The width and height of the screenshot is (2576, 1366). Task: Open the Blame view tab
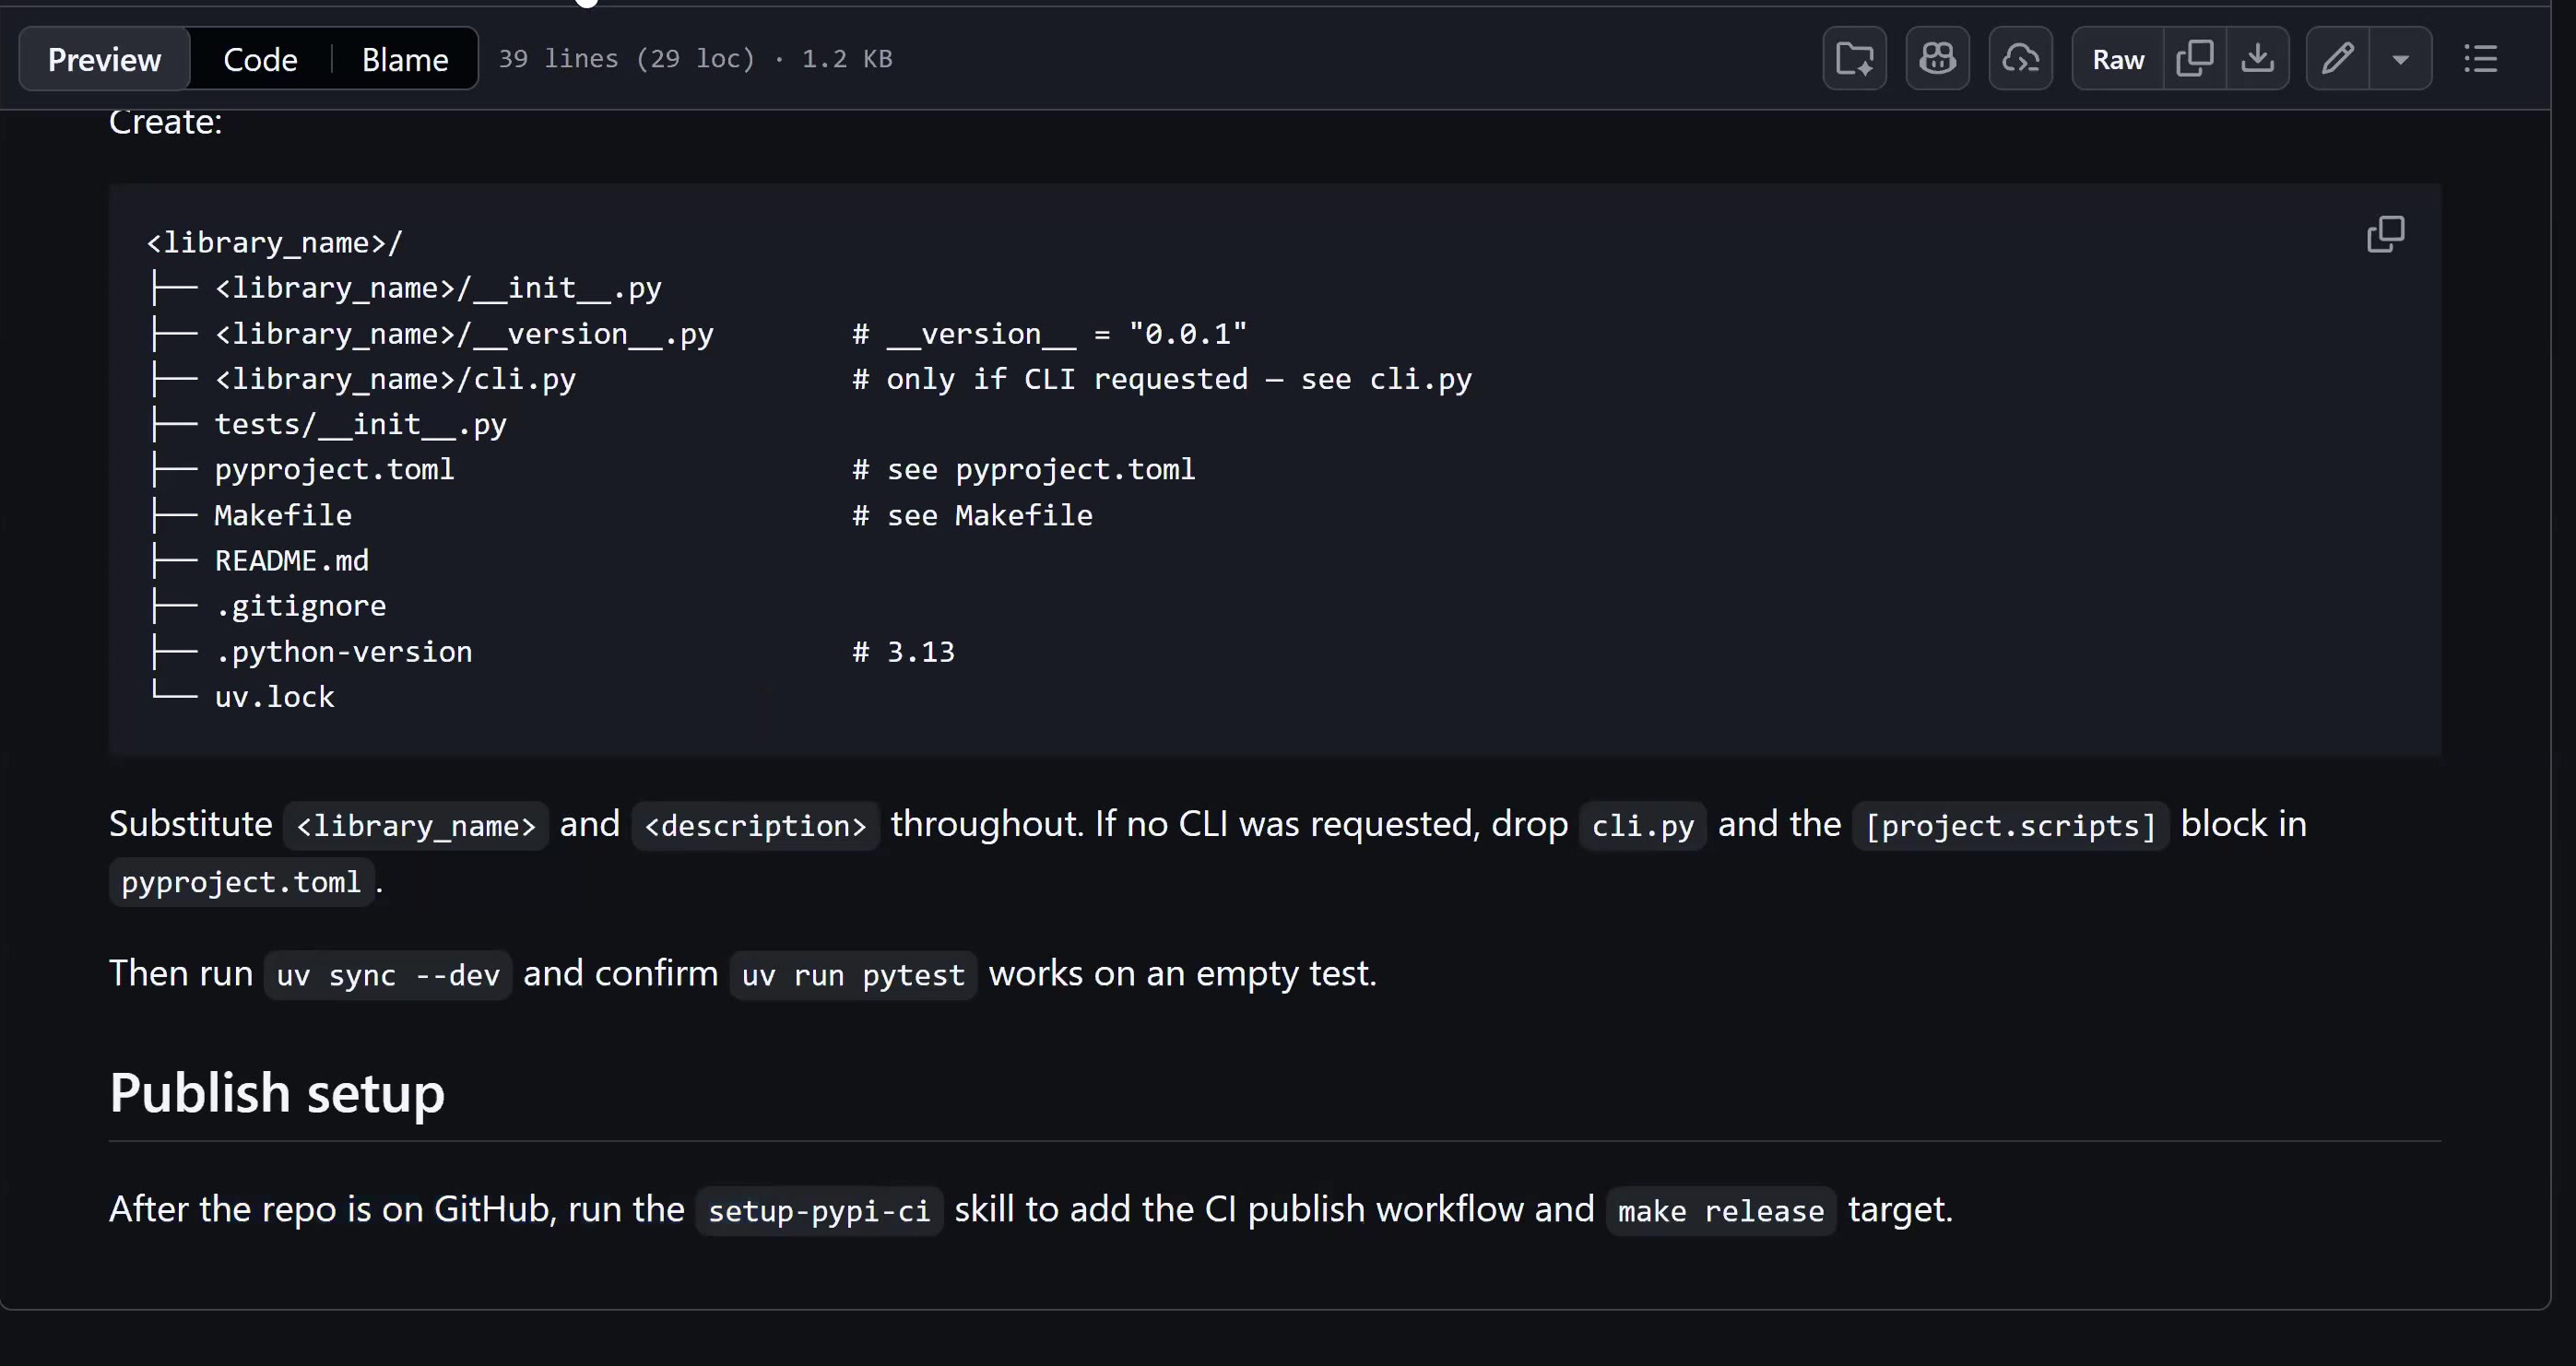[405, 59]
